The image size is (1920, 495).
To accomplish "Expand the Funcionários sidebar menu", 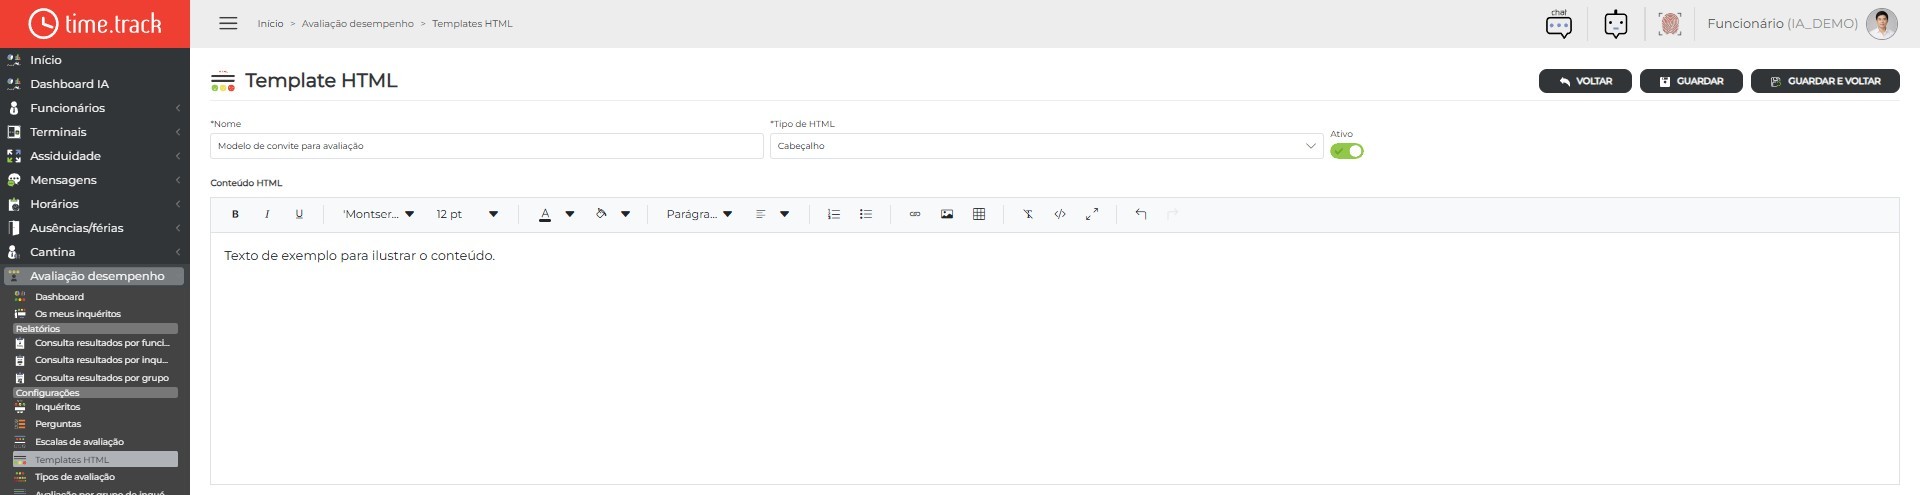I will coord(95,108).
